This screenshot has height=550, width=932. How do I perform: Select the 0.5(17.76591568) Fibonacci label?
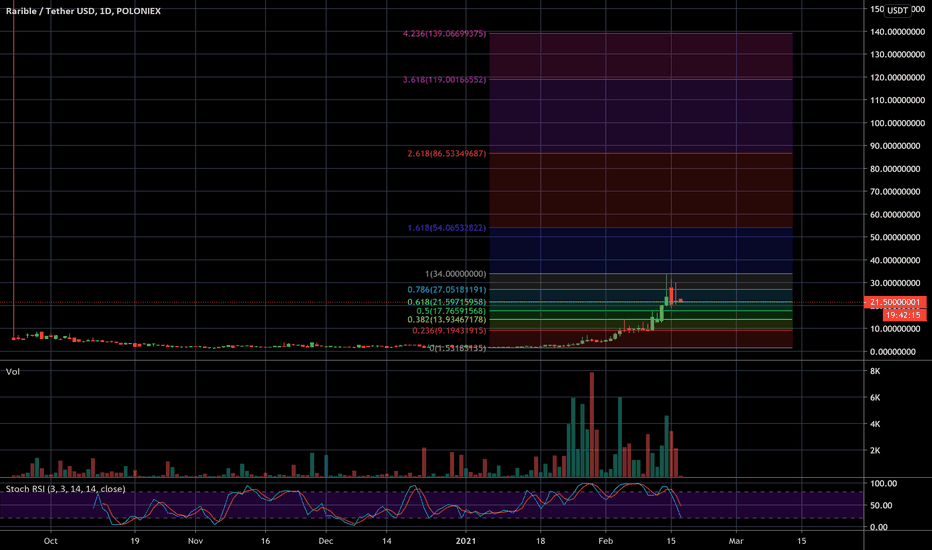(451, 311)
